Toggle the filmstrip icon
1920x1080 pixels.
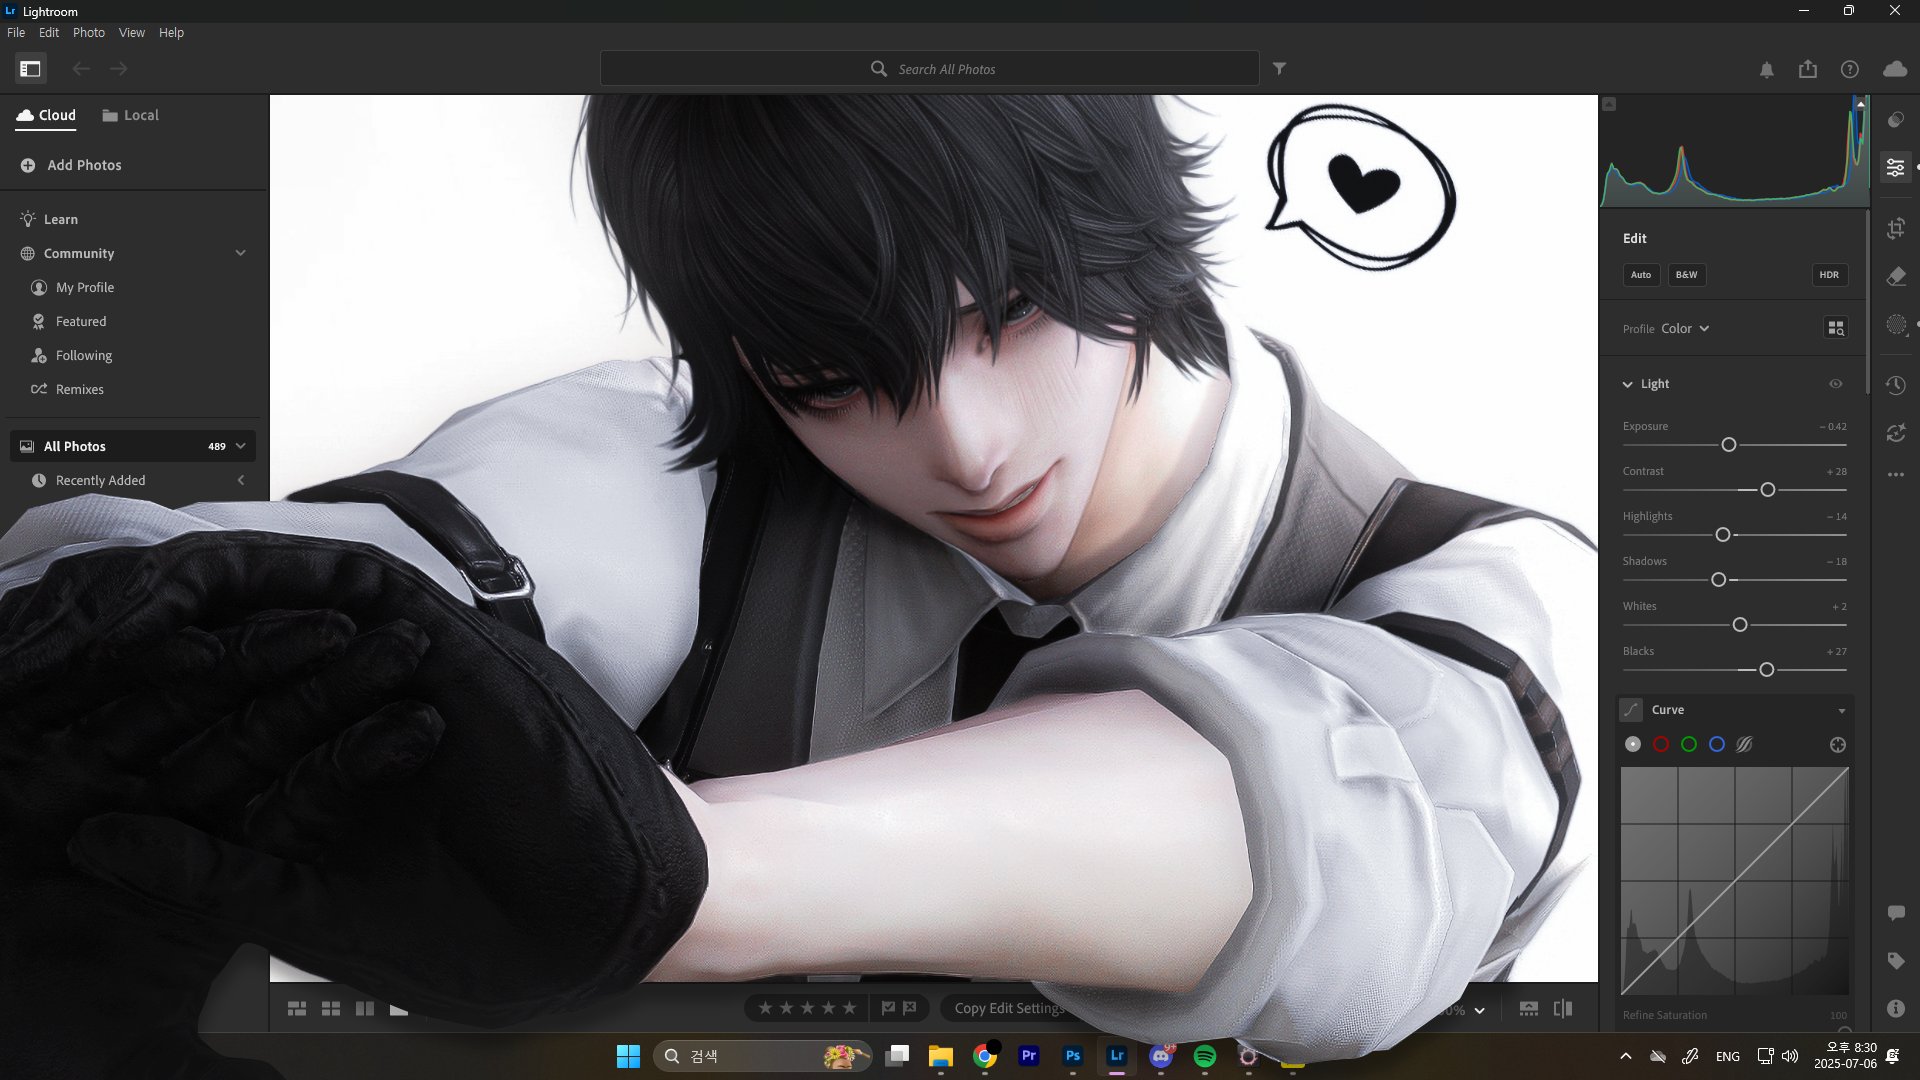tap(1529, 1009)
